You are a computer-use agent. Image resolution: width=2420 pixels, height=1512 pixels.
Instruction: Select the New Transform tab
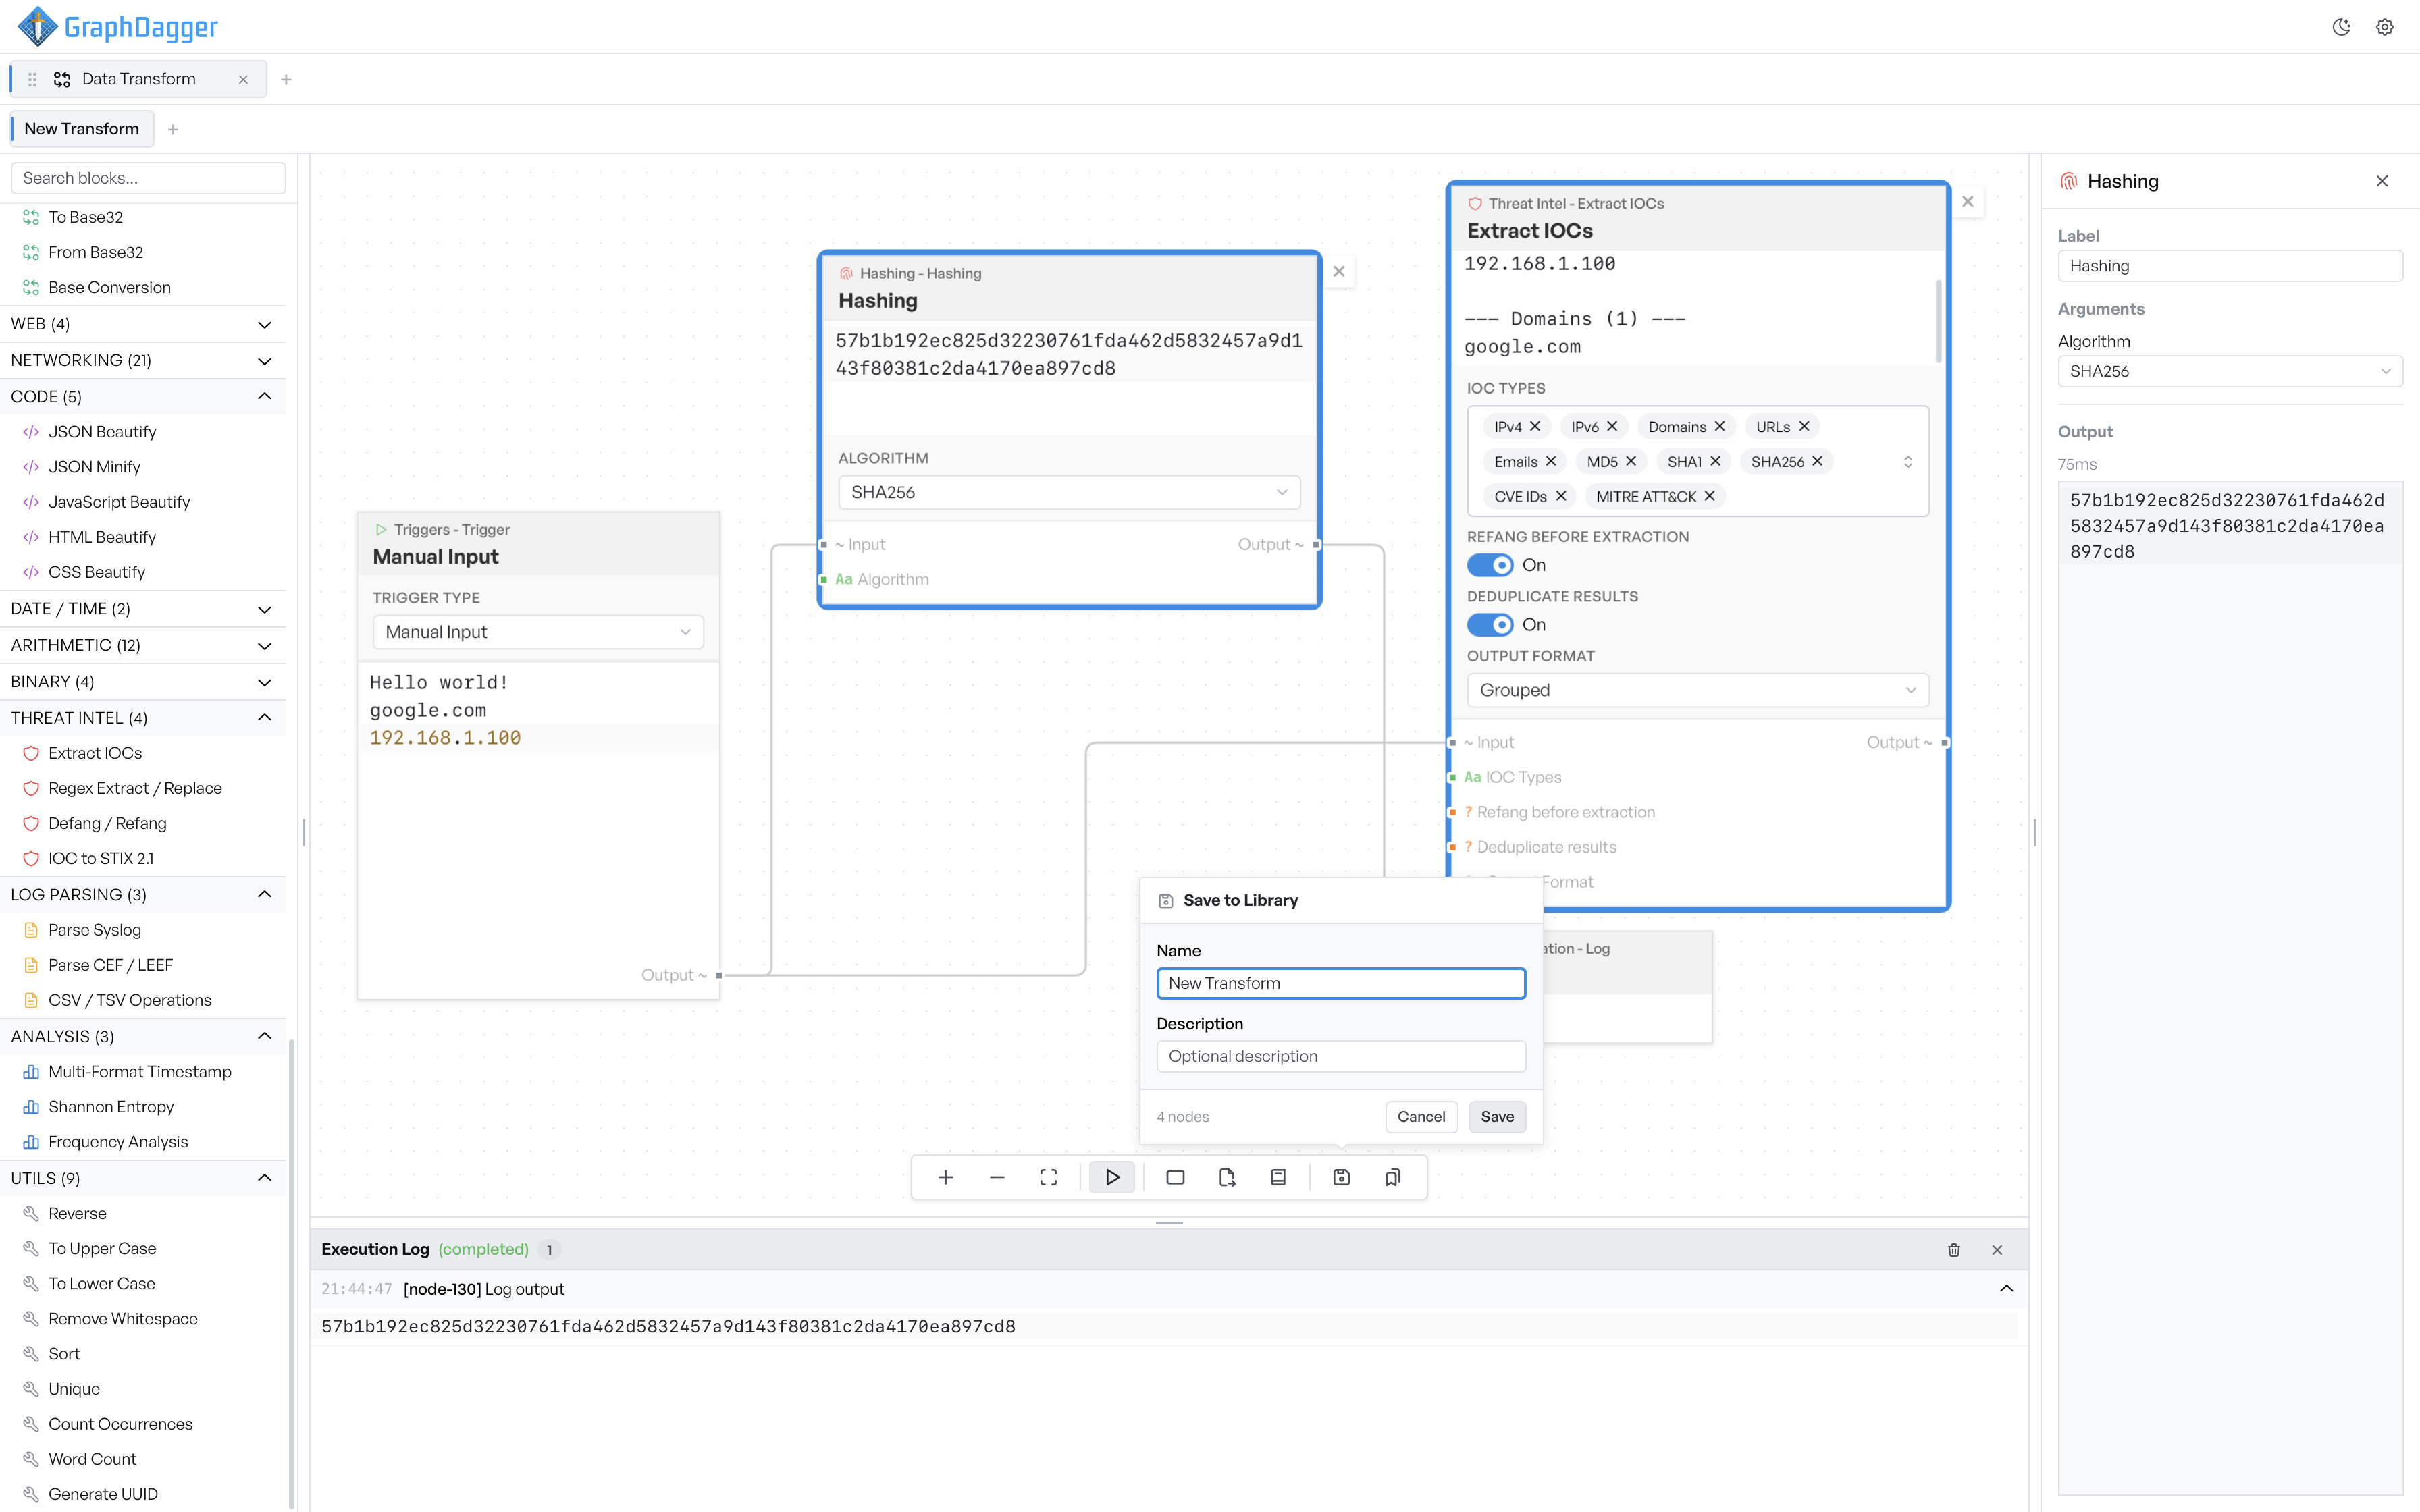pyautogui.click(x=82, y=129)
